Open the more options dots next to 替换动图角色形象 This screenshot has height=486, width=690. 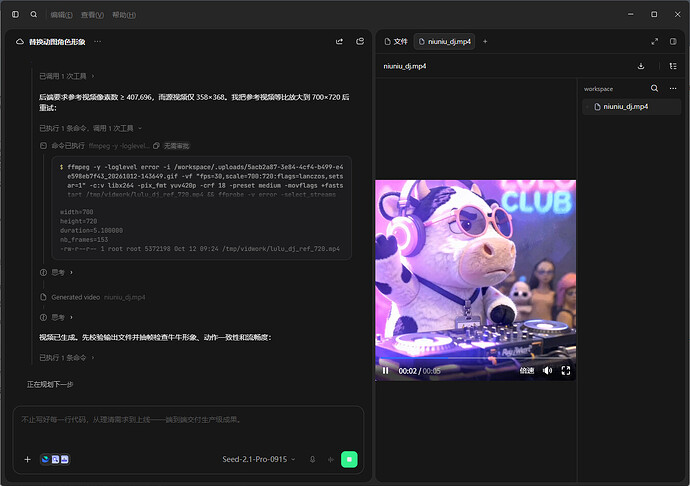[97, 41]
